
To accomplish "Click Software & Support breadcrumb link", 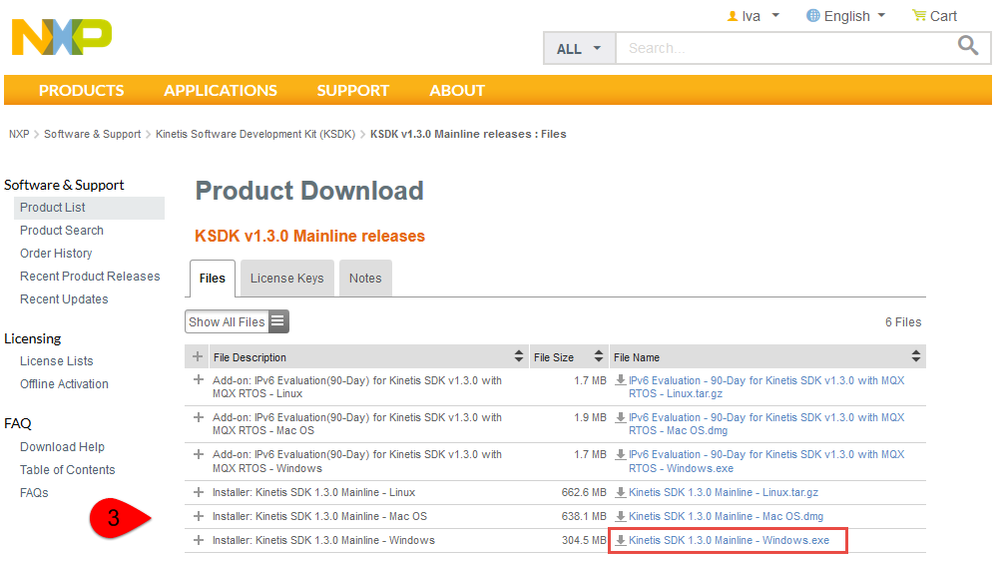I will tap(92, 134).
